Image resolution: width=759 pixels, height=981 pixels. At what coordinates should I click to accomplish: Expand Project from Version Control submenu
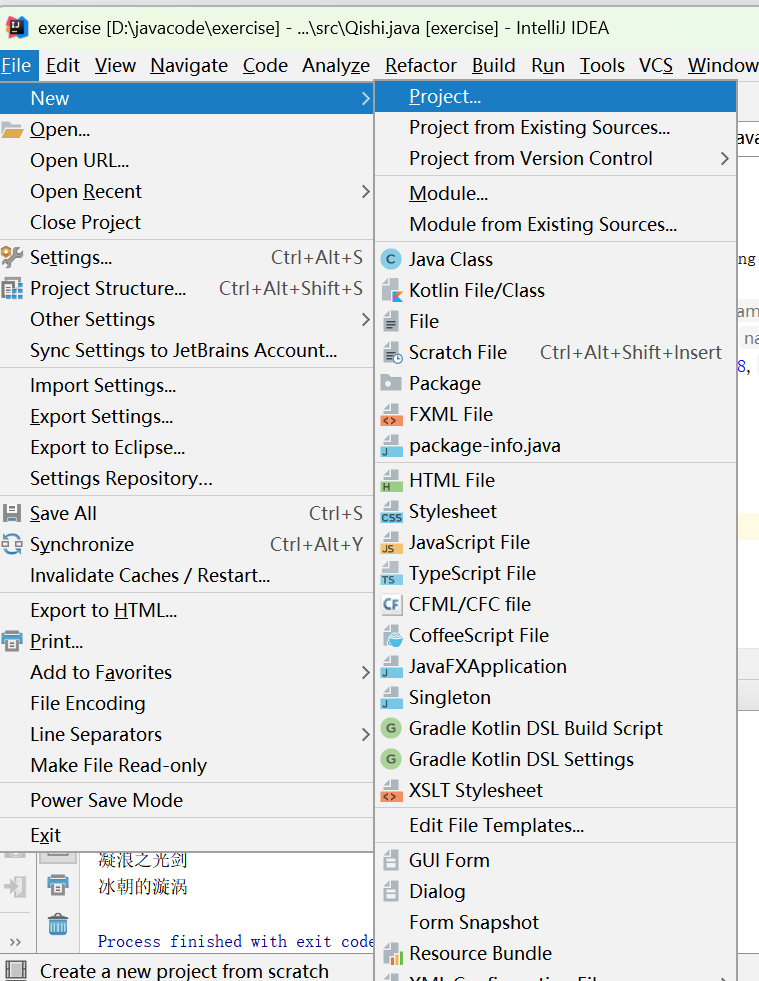click(725, 159)
